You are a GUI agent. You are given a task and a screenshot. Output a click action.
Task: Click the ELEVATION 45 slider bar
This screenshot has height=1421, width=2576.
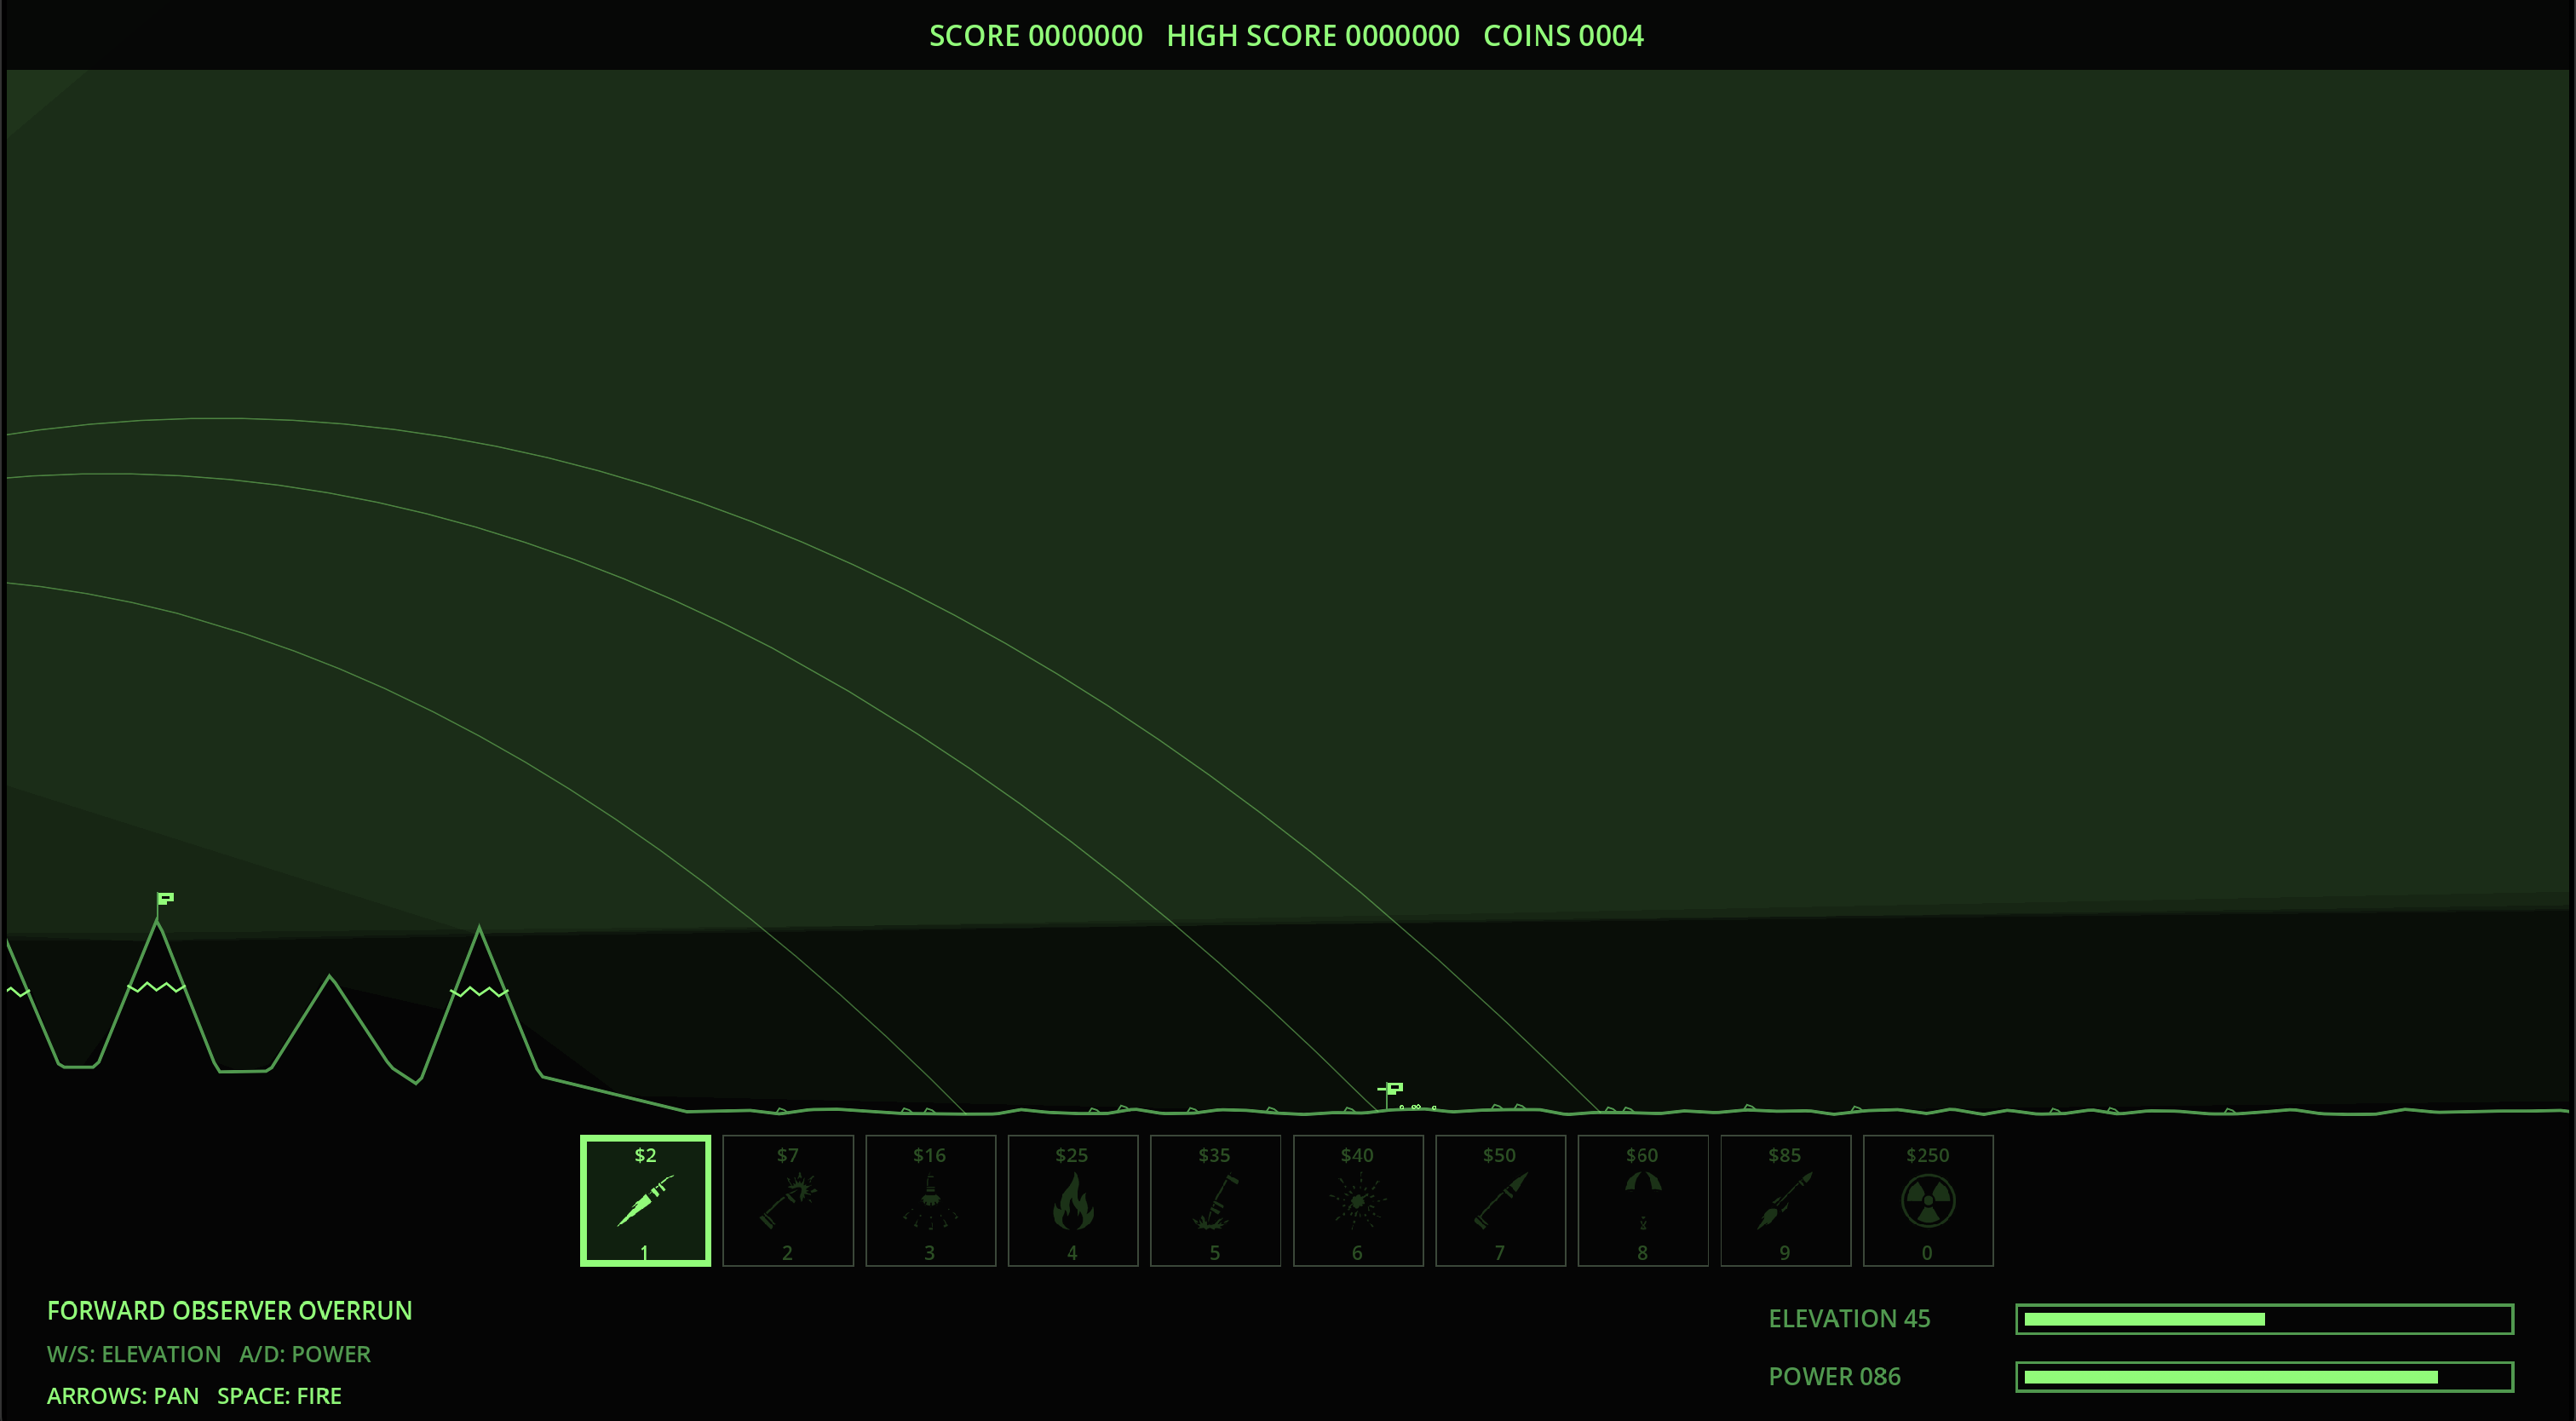point(2264,1319)
